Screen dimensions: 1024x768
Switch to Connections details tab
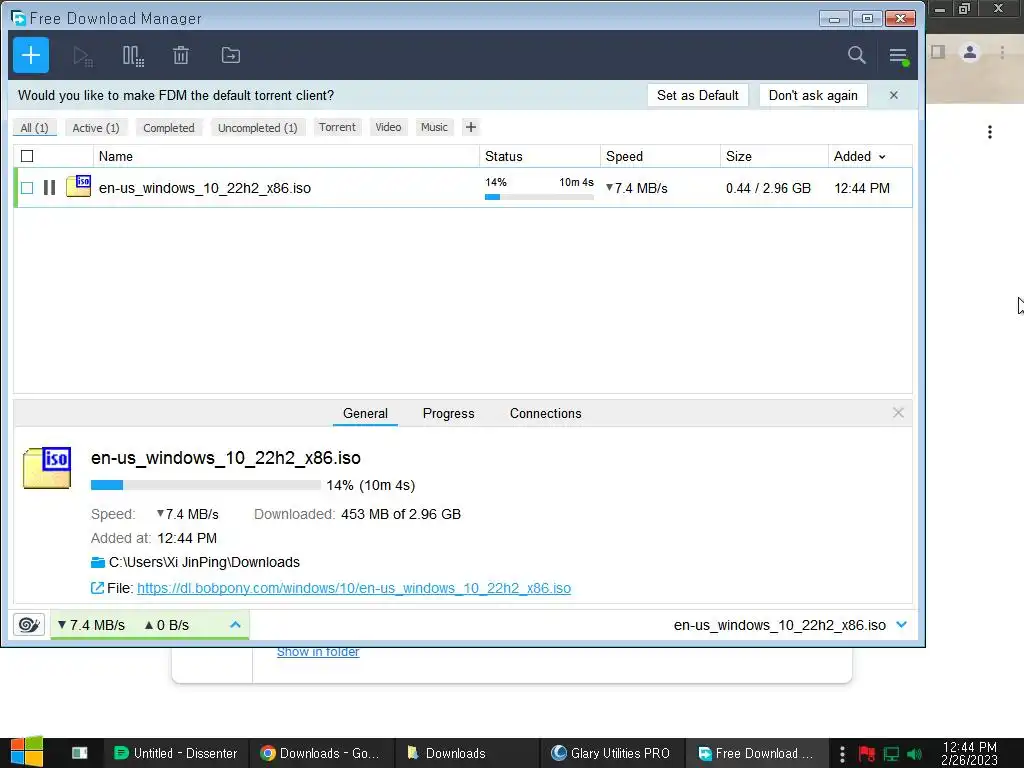545,413
